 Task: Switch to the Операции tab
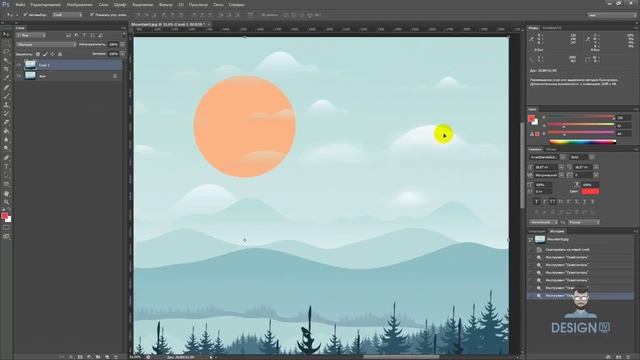click(537, 231)
